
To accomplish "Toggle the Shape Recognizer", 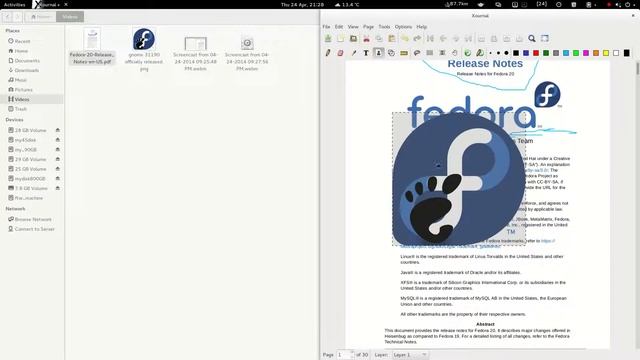I will pyautogui.click(x=391, y=53).
